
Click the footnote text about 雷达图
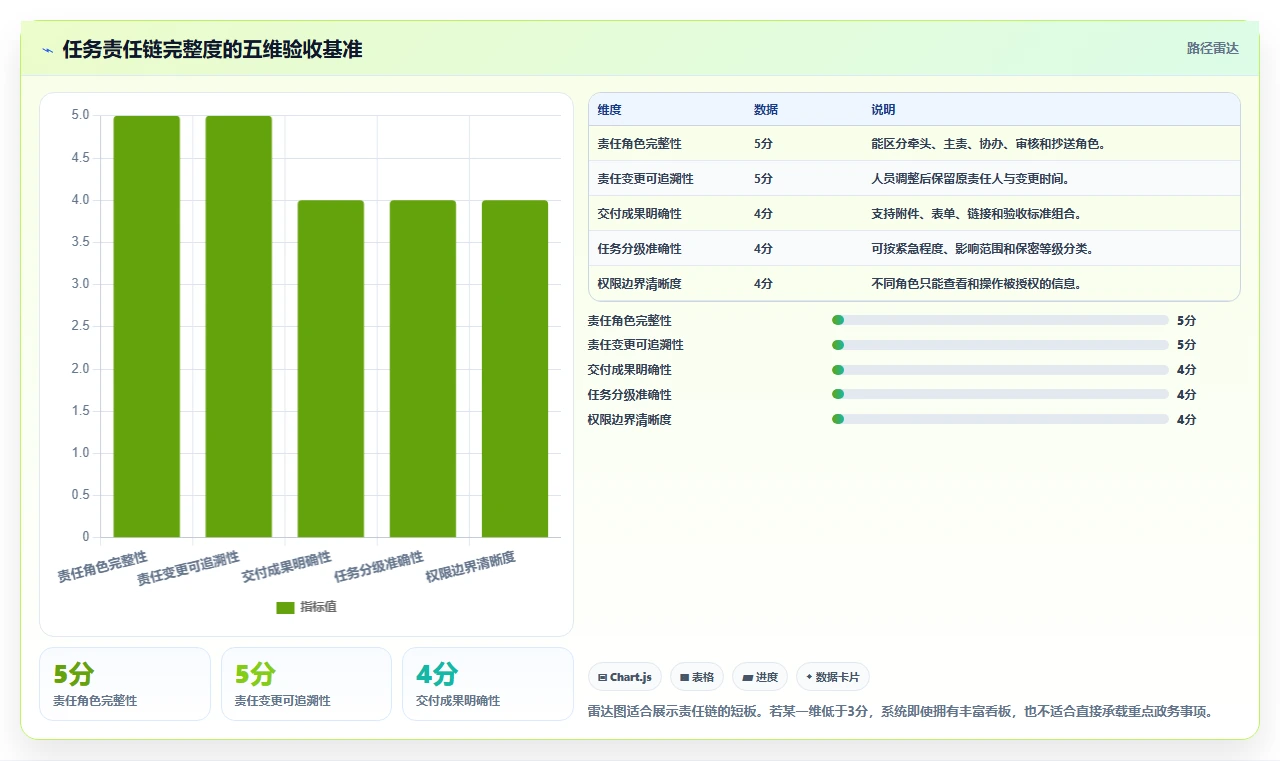pos(900,712)
